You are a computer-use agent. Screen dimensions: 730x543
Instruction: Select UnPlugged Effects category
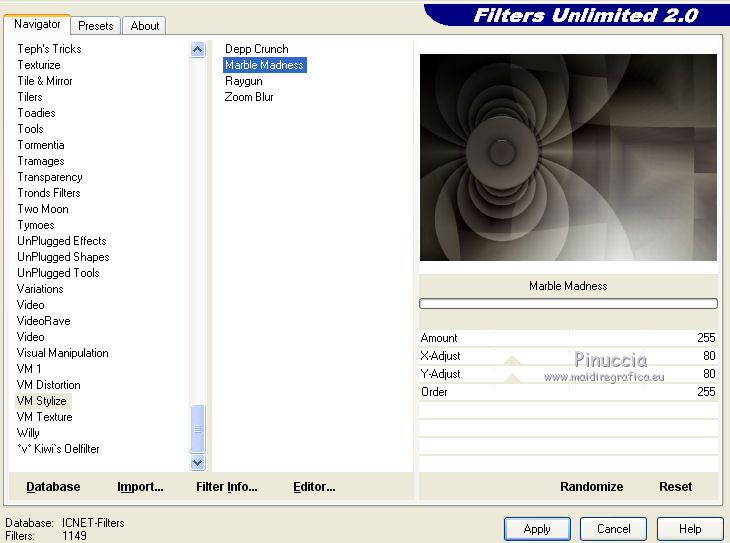click(x=62, y=241)
